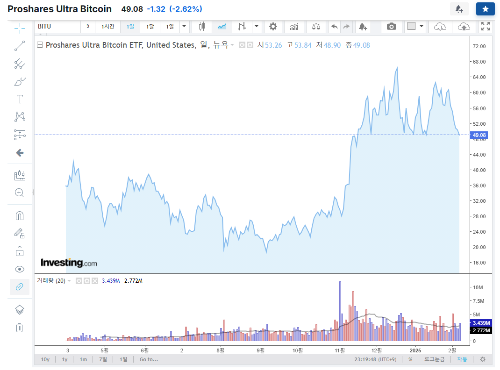
Task: Toggle magnet mode in left toolbar
Action: [20, 215]
